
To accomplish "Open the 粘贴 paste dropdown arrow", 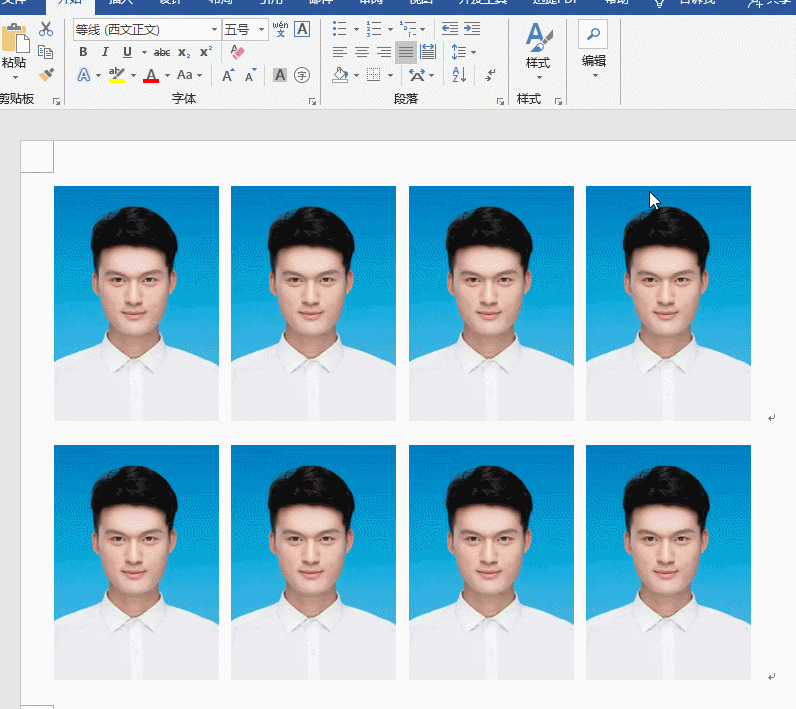I will point(14,77).
